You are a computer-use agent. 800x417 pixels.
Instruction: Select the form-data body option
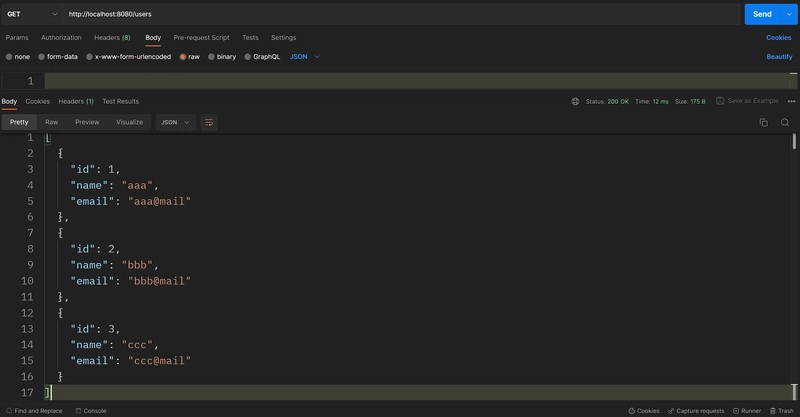[41, 57]
